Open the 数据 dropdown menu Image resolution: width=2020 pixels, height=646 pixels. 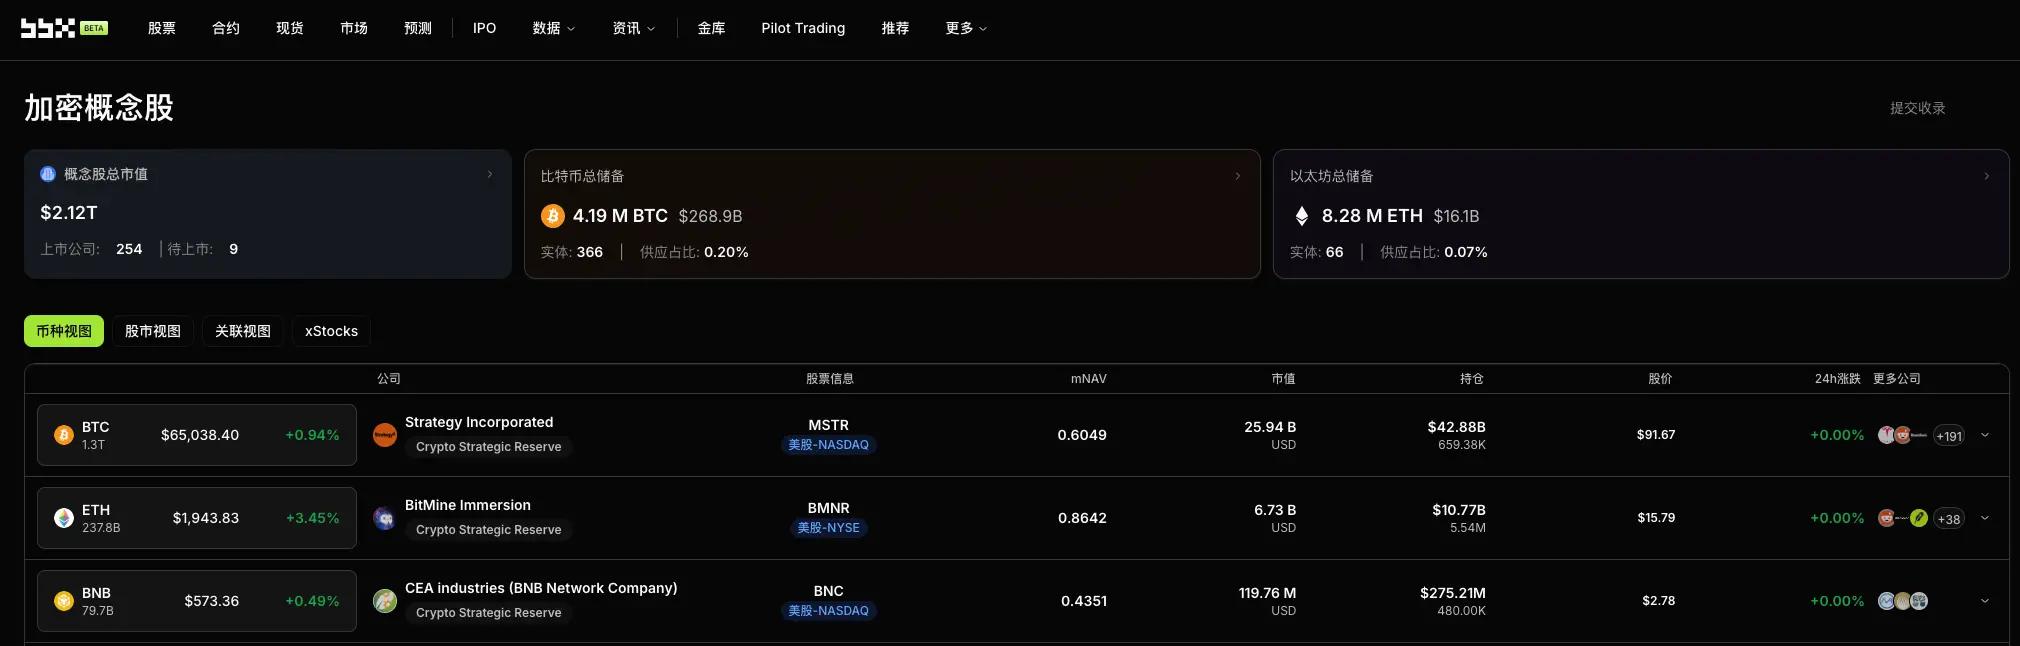tap(554, 28)
